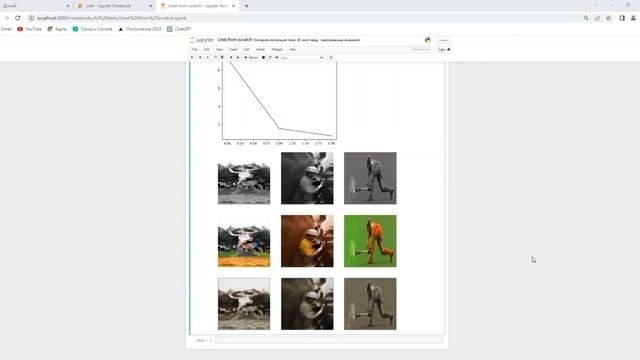Screen dimensions: 640x360
Task: Switch to the first browser tab
Action: [x=35, y=6]
